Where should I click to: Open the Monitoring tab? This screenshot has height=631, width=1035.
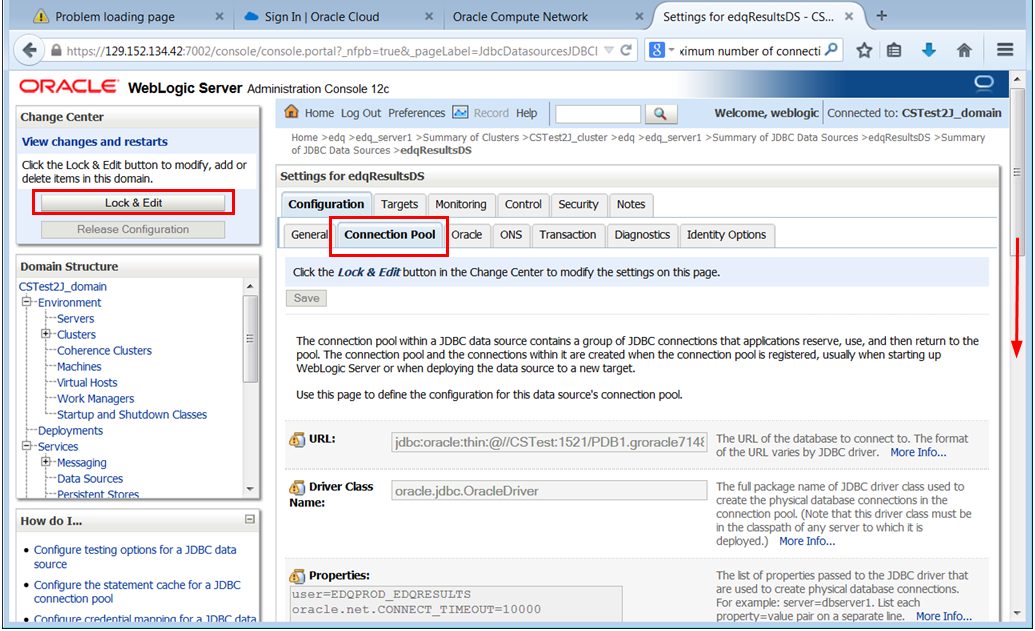461,205
